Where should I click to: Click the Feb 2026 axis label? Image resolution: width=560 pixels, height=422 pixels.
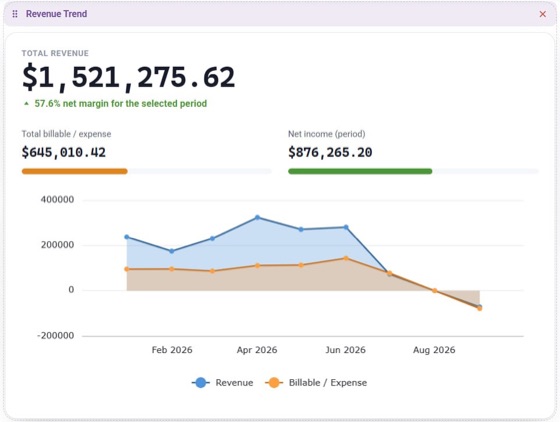pos(172,350)
